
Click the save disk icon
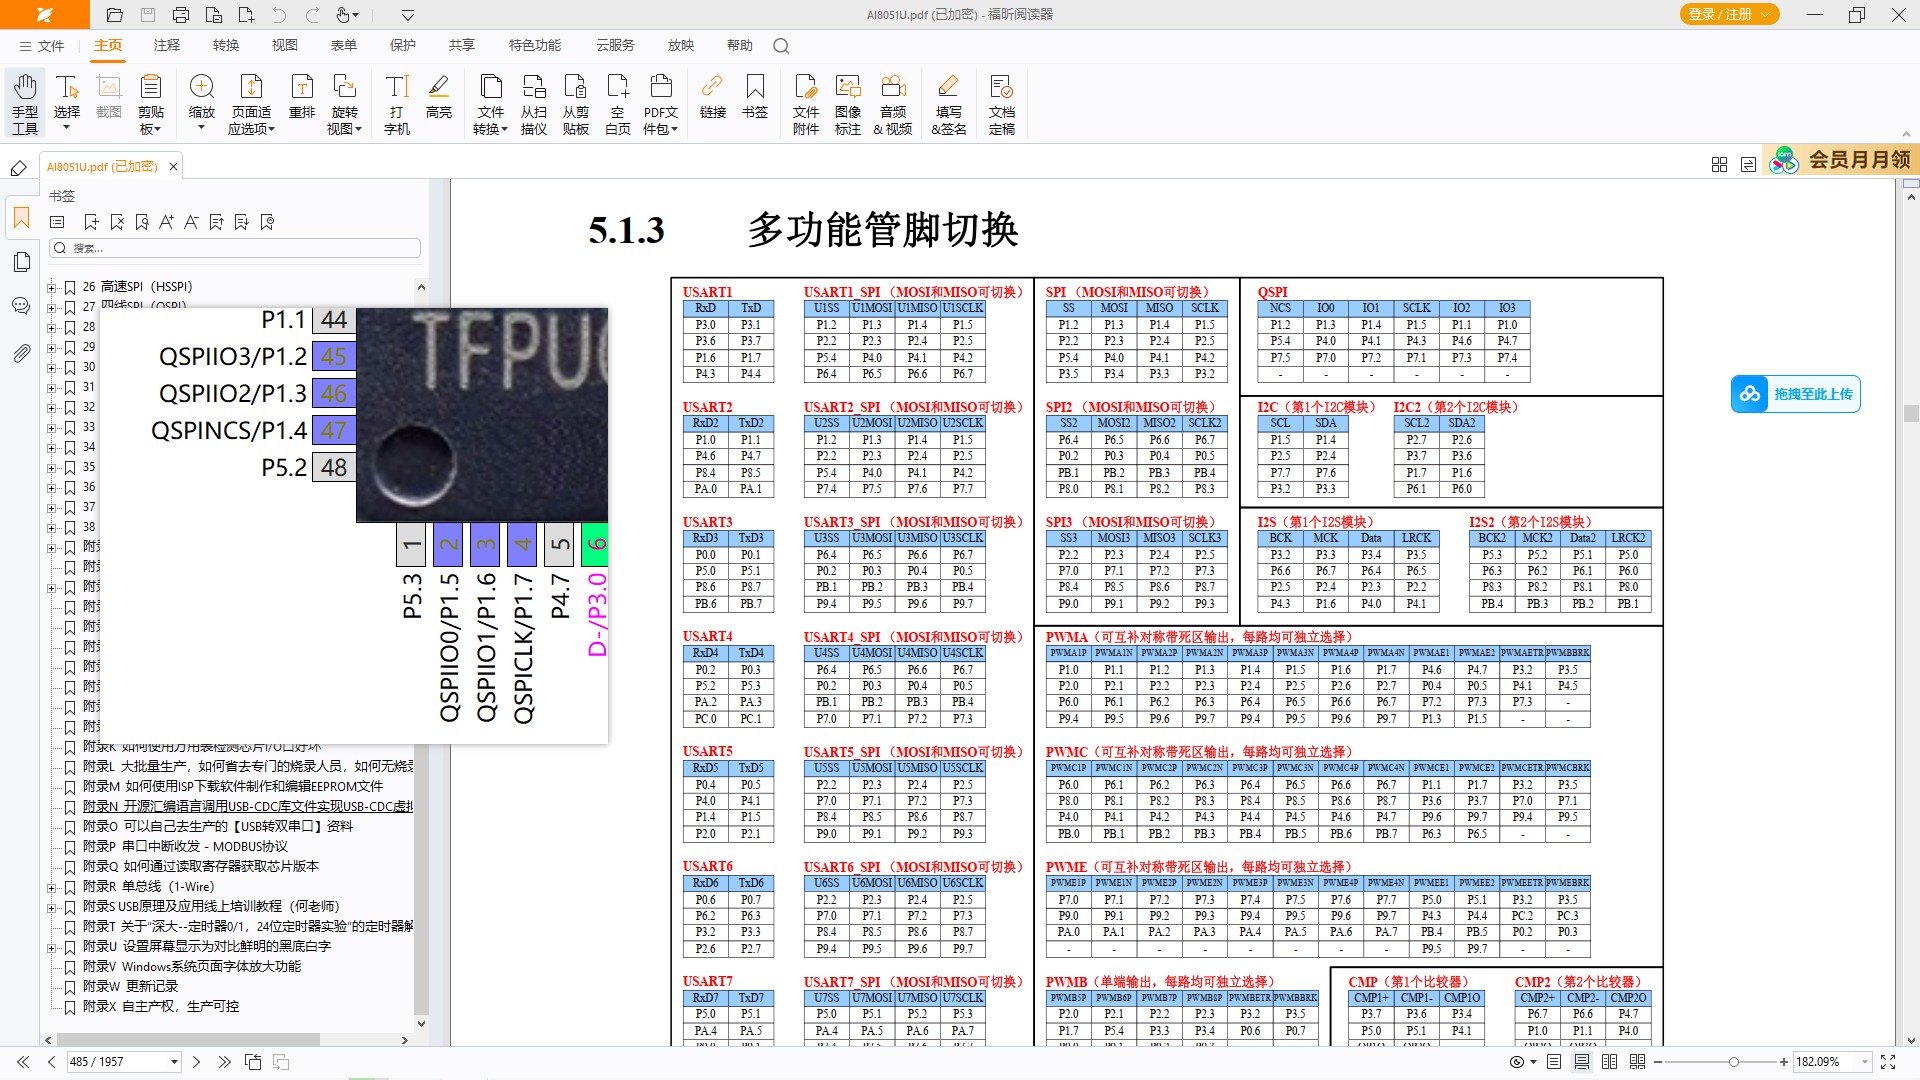[x=148, y=15]
